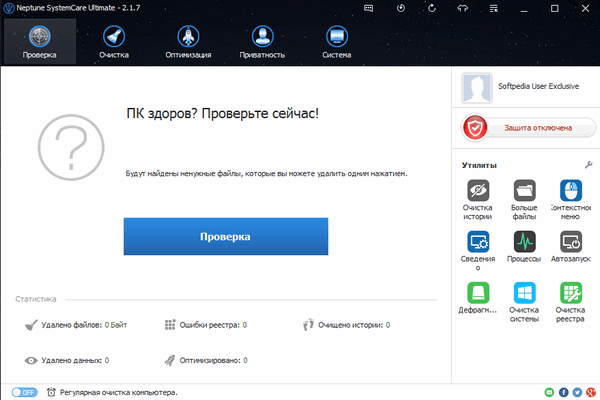Launch Очистка реестра utility
The width and height of the screenshot is (600, 400).
pos(571,302)
